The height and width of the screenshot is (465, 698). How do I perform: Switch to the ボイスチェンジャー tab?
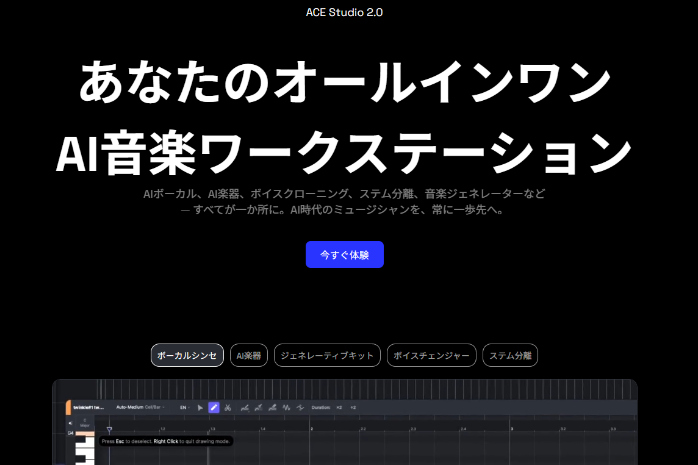click(x=431, y=355)
